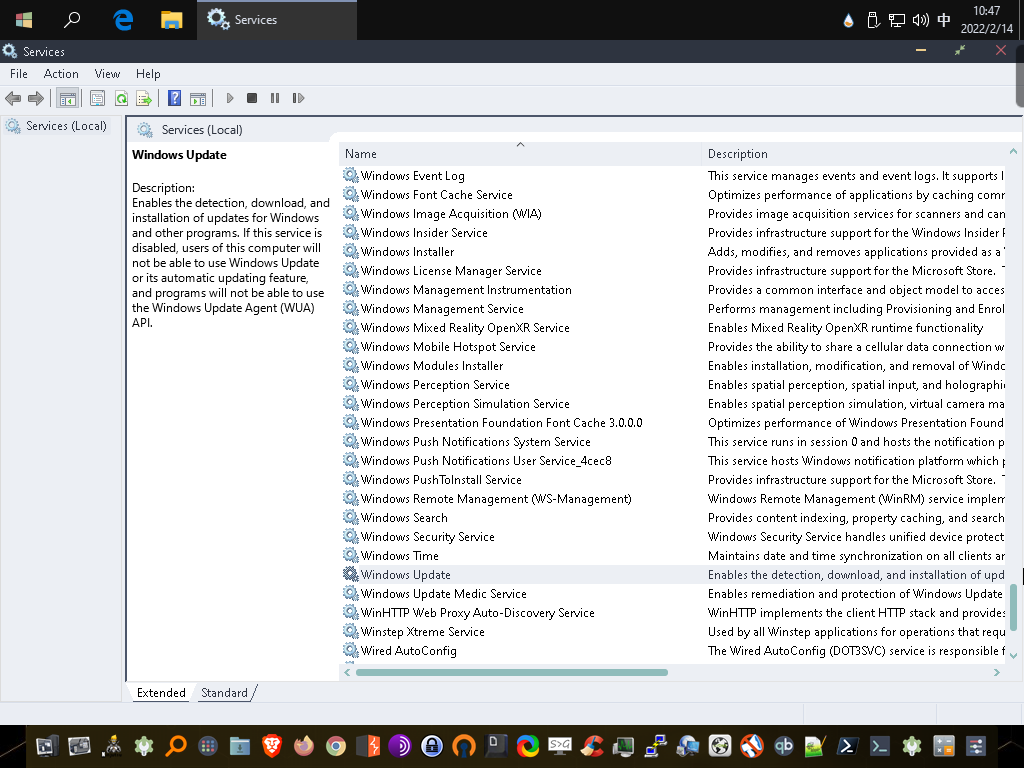The height and width of the screenshot is (768, 1024).
Task: Select Winstep Xtreme Service row
Action: [x=673, y=632]
